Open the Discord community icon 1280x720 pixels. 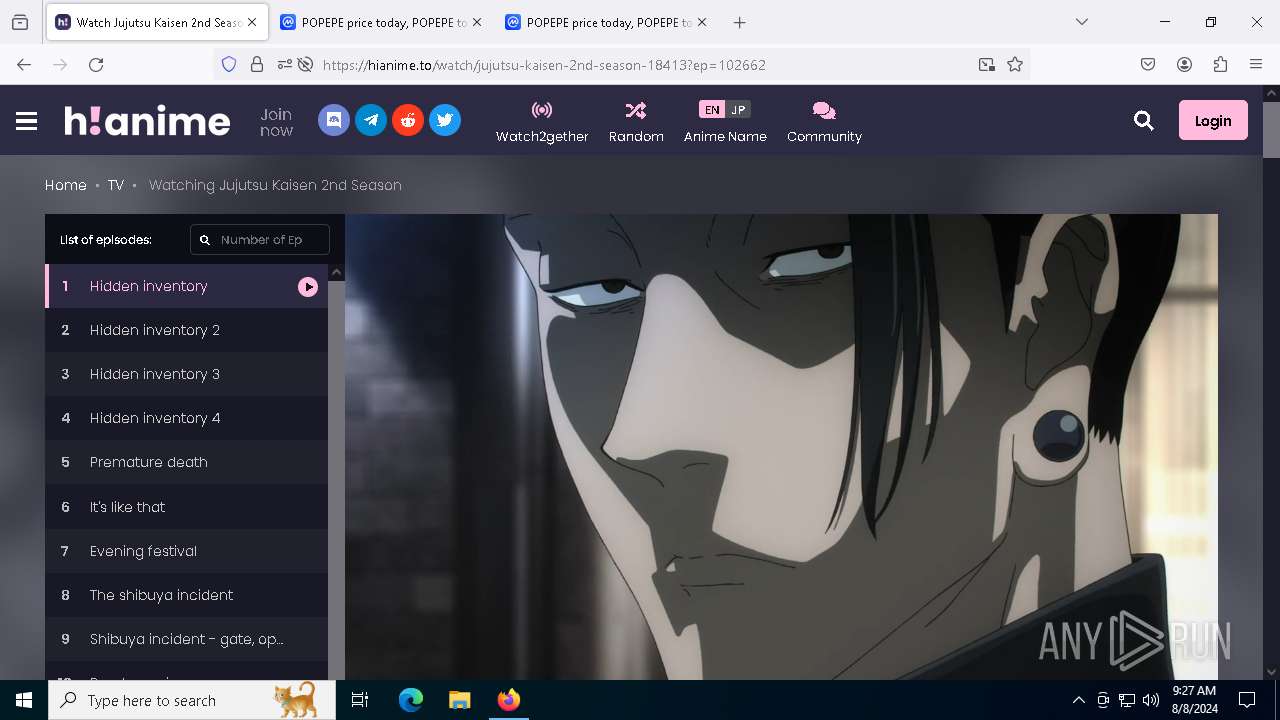[x=334, y=120]
